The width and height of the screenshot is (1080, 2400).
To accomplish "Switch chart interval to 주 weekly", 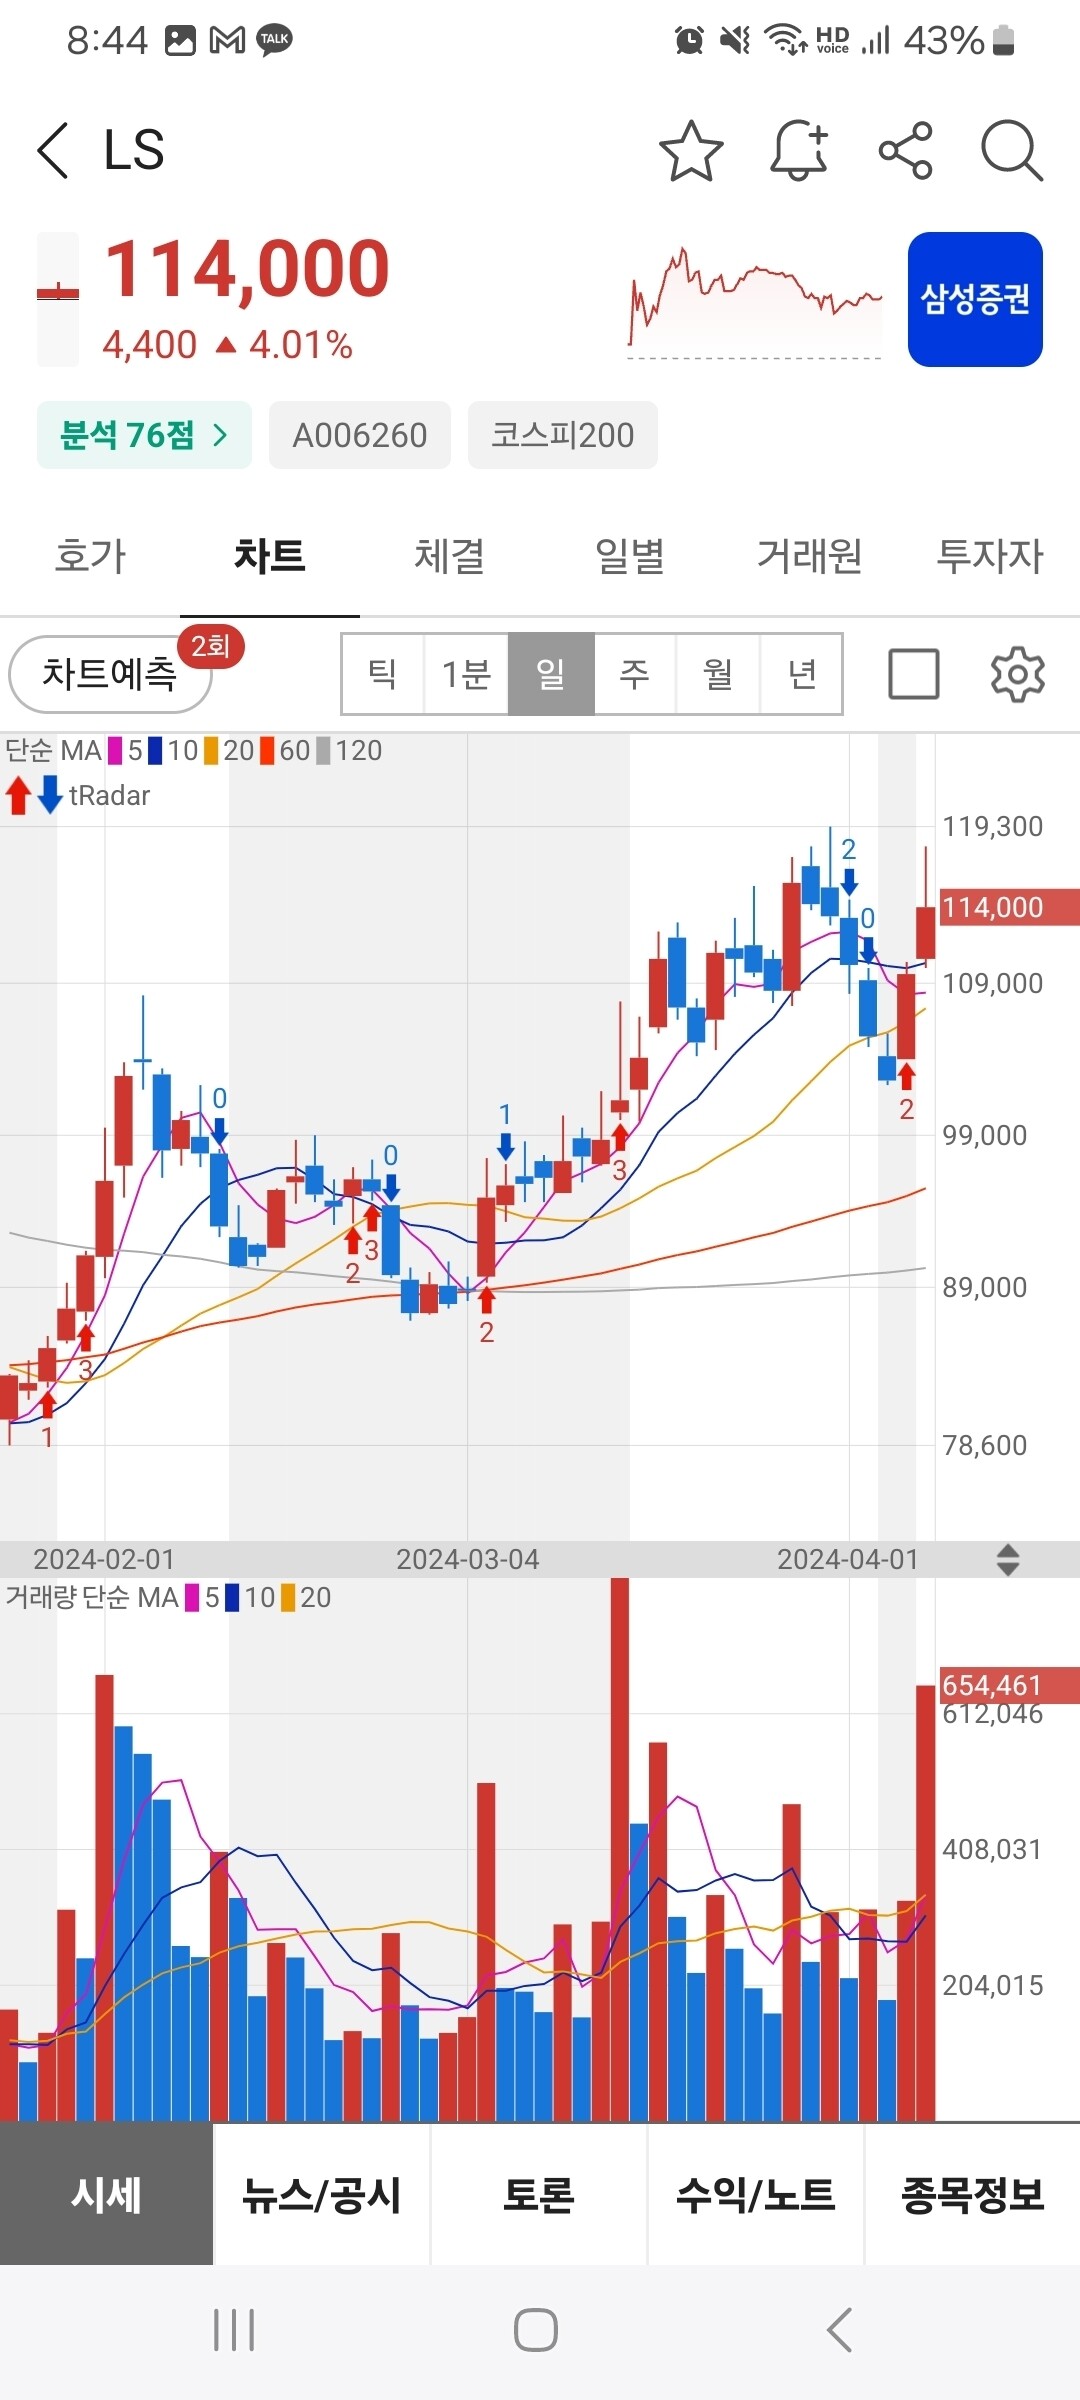I will tap(635, 674).
